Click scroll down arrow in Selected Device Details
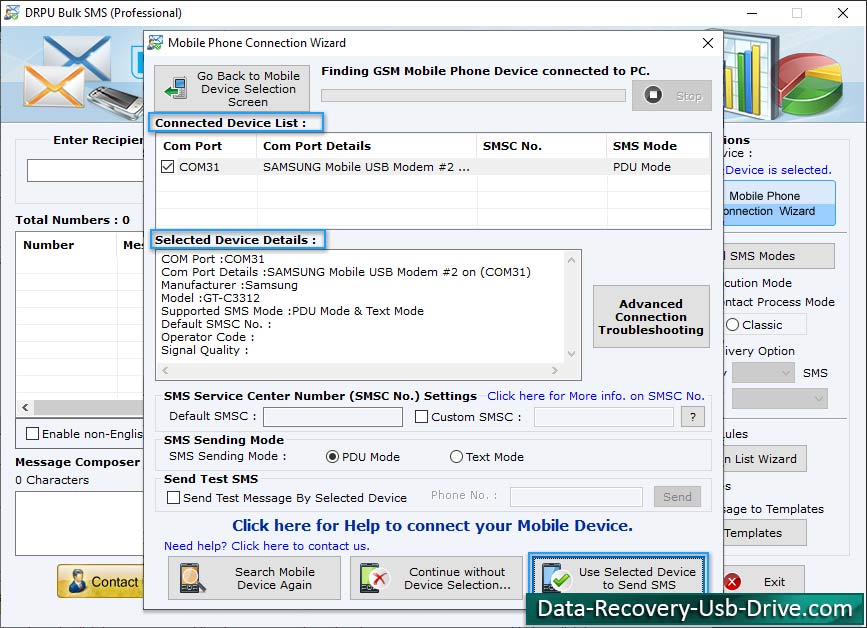867x628 pixels. (571, 354)
